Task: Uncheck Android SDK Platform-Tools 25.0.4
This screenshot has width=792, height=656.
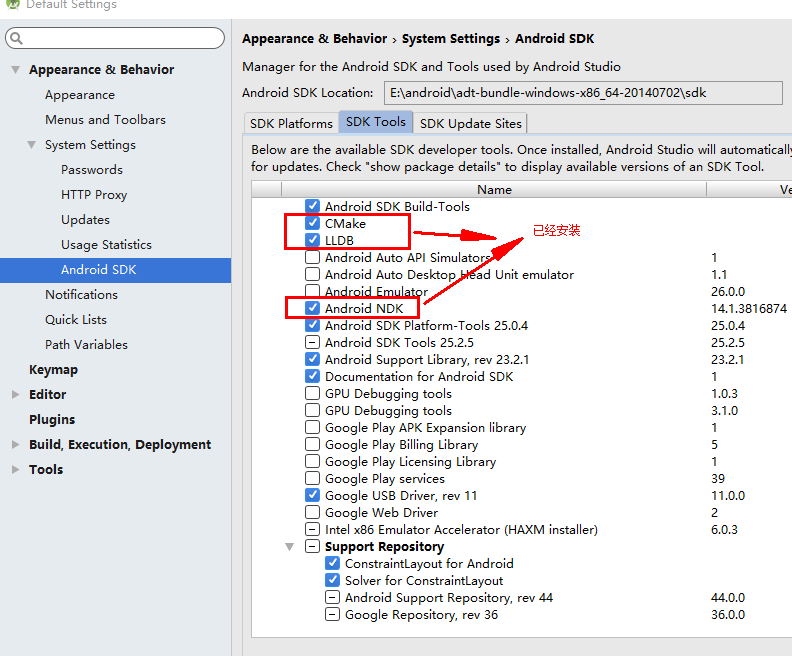Action: point(313,325)
